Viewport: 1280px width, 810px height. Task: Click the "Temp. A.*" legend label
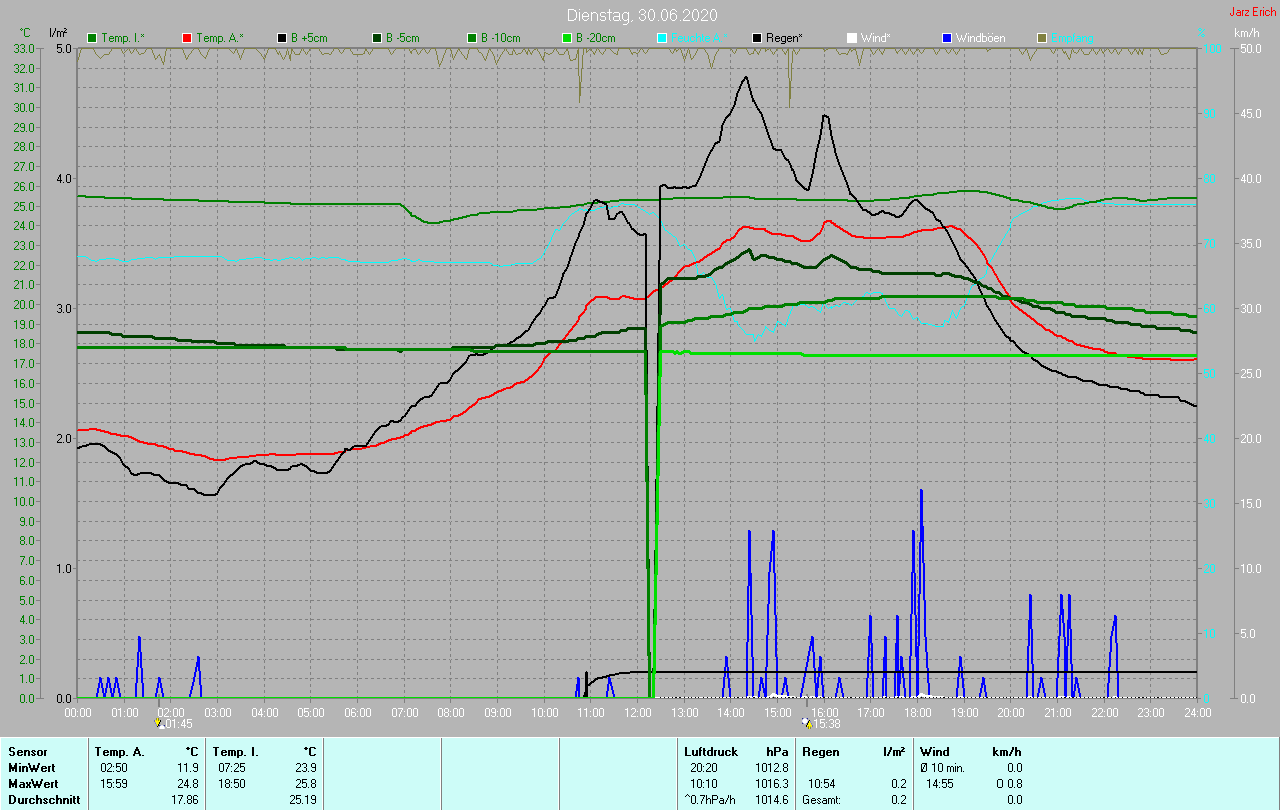point(220,38)
